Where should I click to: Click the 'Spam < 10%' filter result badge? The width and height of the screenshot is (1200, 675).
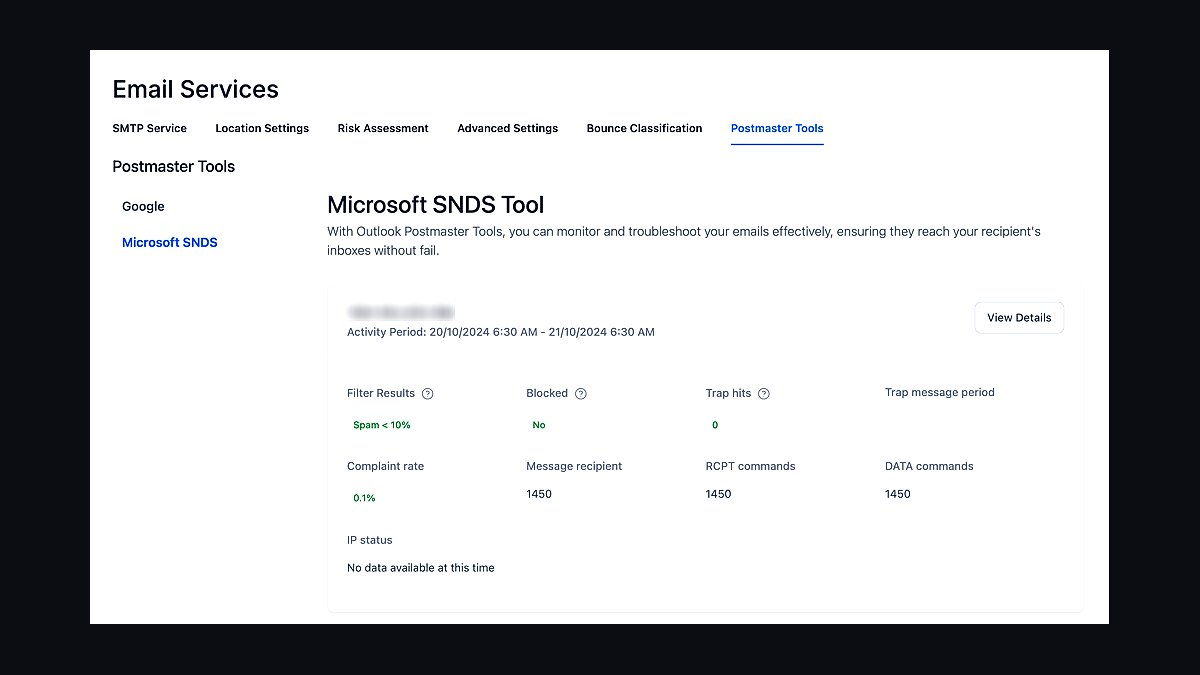(x=382, y=425)
